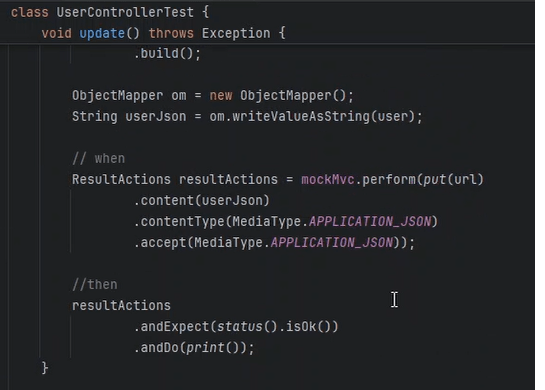Image resolution: width=545 pixels, height=390 pixels.
Task: Click APPLICATION_JSON constant in the contentType line
Action: tap(370, 221)
